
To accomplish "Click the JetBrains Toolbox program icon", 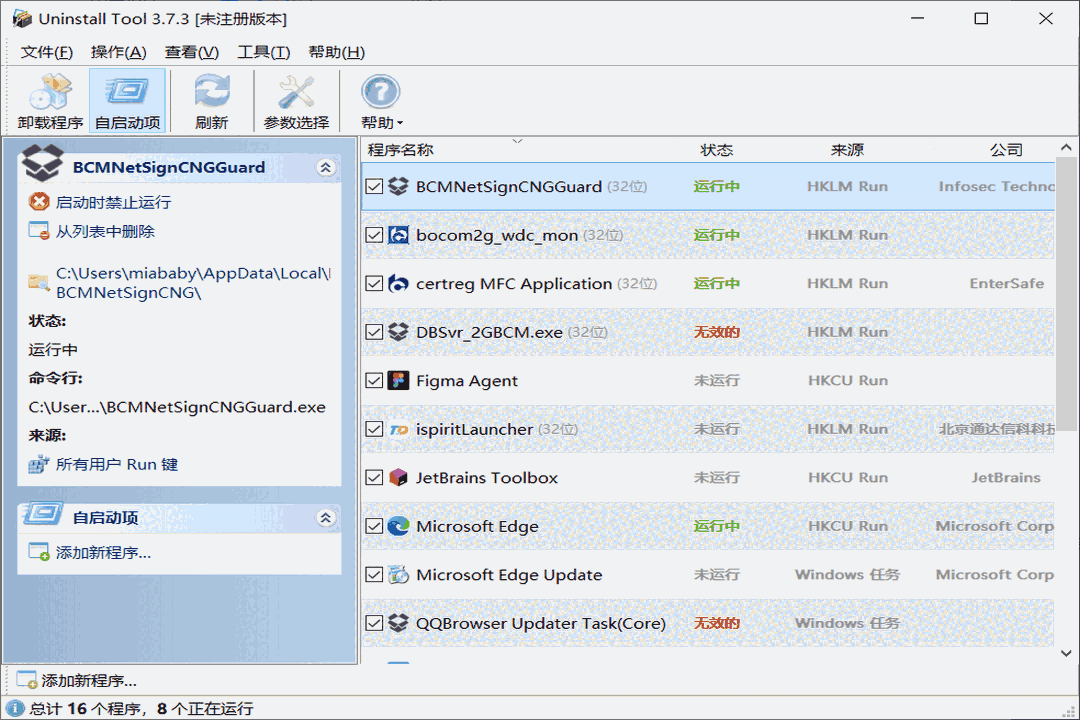I will pos(398,477).
